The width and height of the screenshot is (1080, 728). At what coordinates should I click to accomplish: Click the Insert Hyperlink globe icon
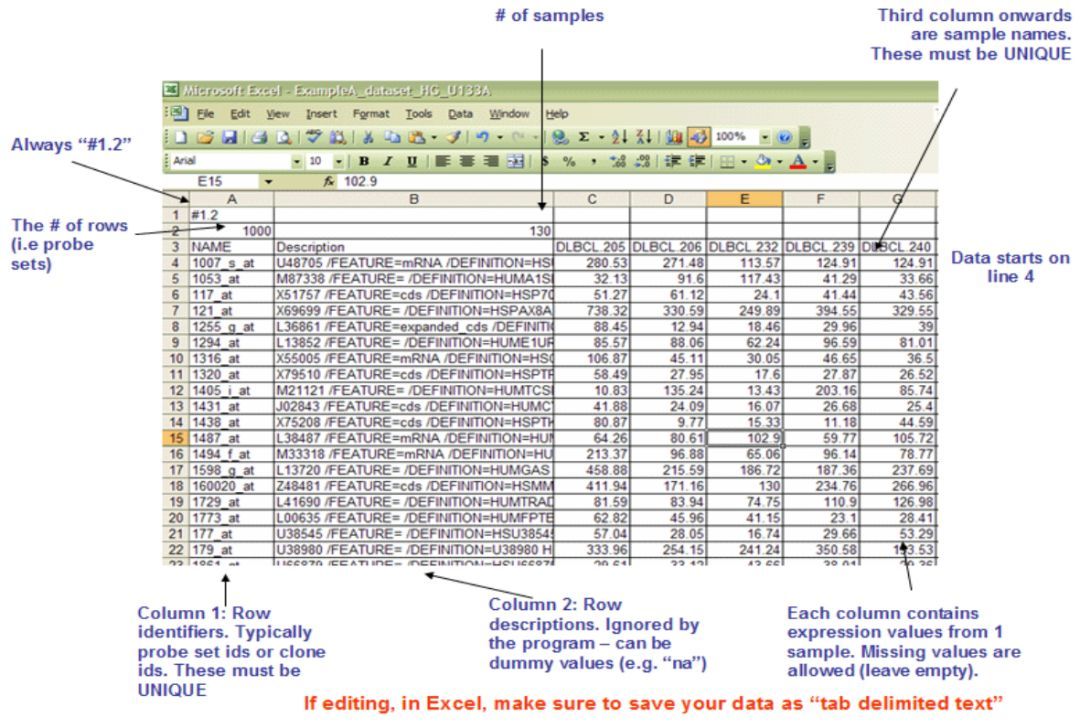[x=560, y=137]
